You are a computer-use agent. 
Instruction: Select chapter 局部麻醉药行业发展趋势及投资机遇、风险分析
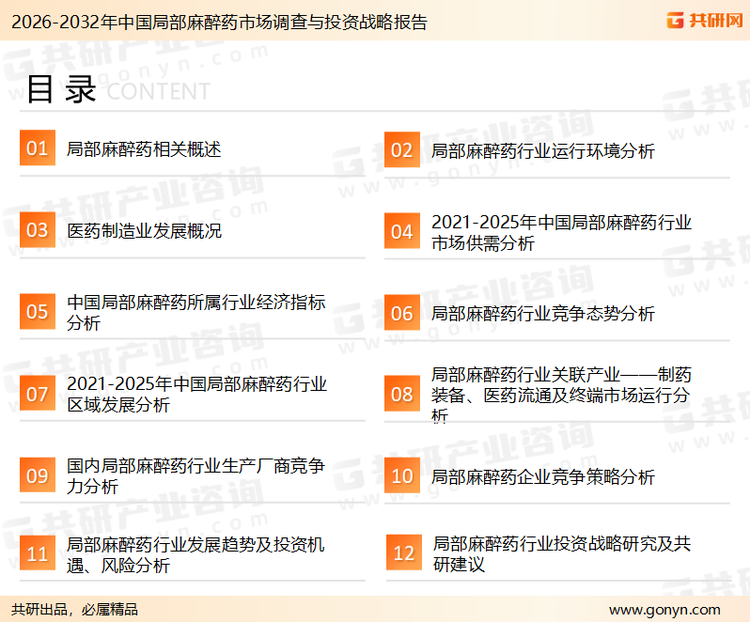195,555
